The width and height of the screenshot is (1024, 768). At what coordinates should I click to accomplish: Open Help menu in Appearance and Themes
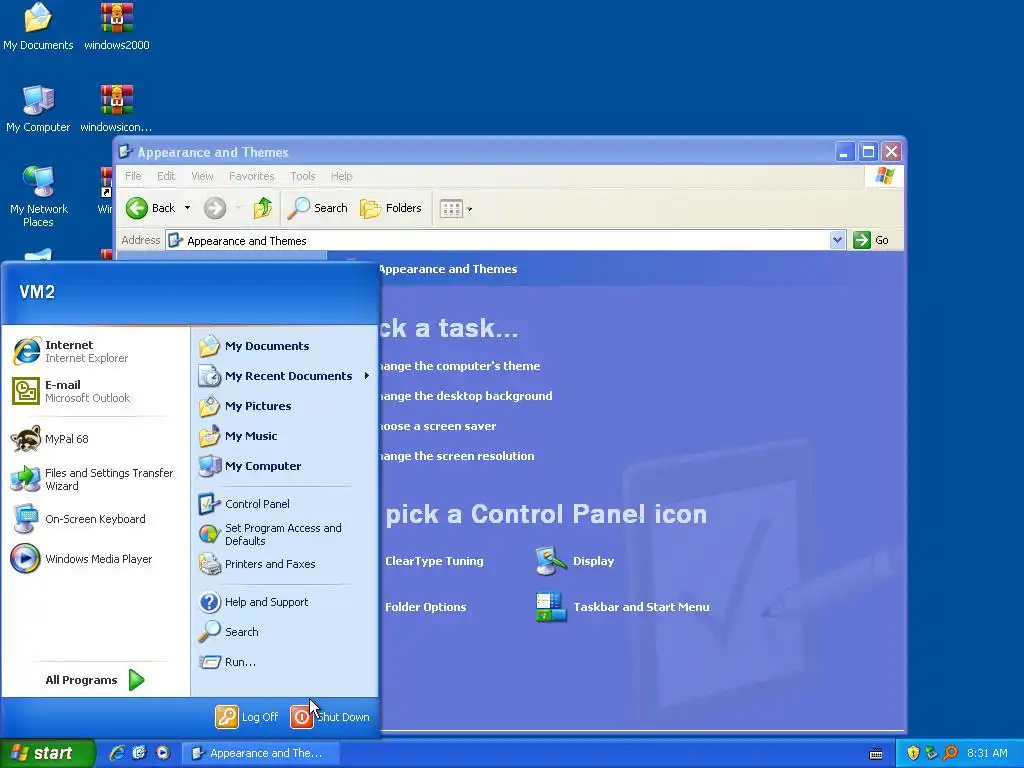point(342,176)
